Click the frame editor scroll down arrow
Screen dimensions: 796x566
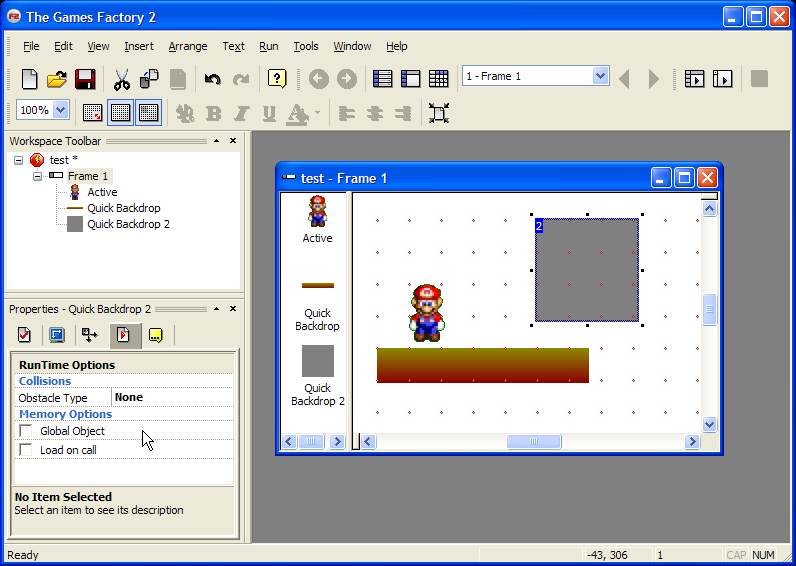709,424
